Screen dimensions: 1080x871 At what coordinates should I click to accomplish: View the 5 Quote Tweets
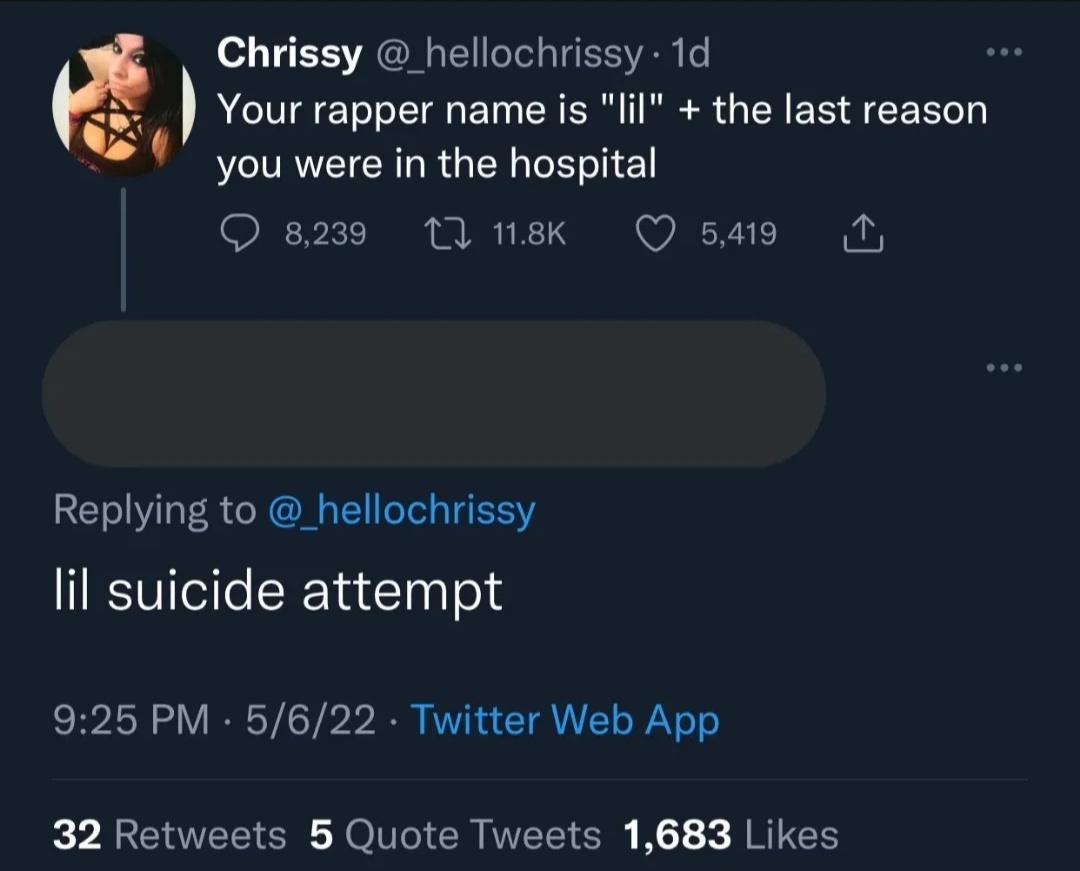point(455,834)
